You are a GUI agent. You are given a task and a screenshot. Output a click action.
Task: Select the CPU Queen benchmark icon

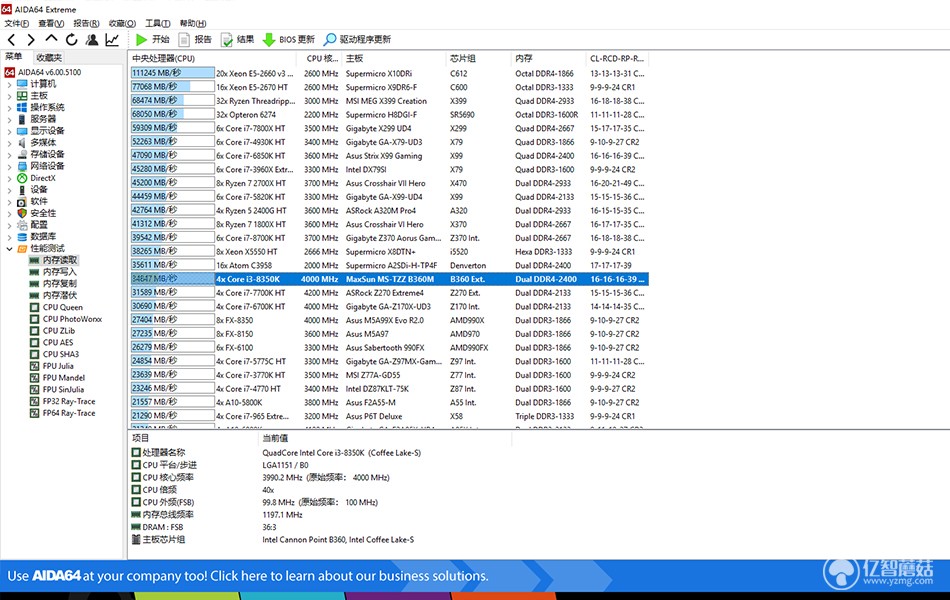35,307
